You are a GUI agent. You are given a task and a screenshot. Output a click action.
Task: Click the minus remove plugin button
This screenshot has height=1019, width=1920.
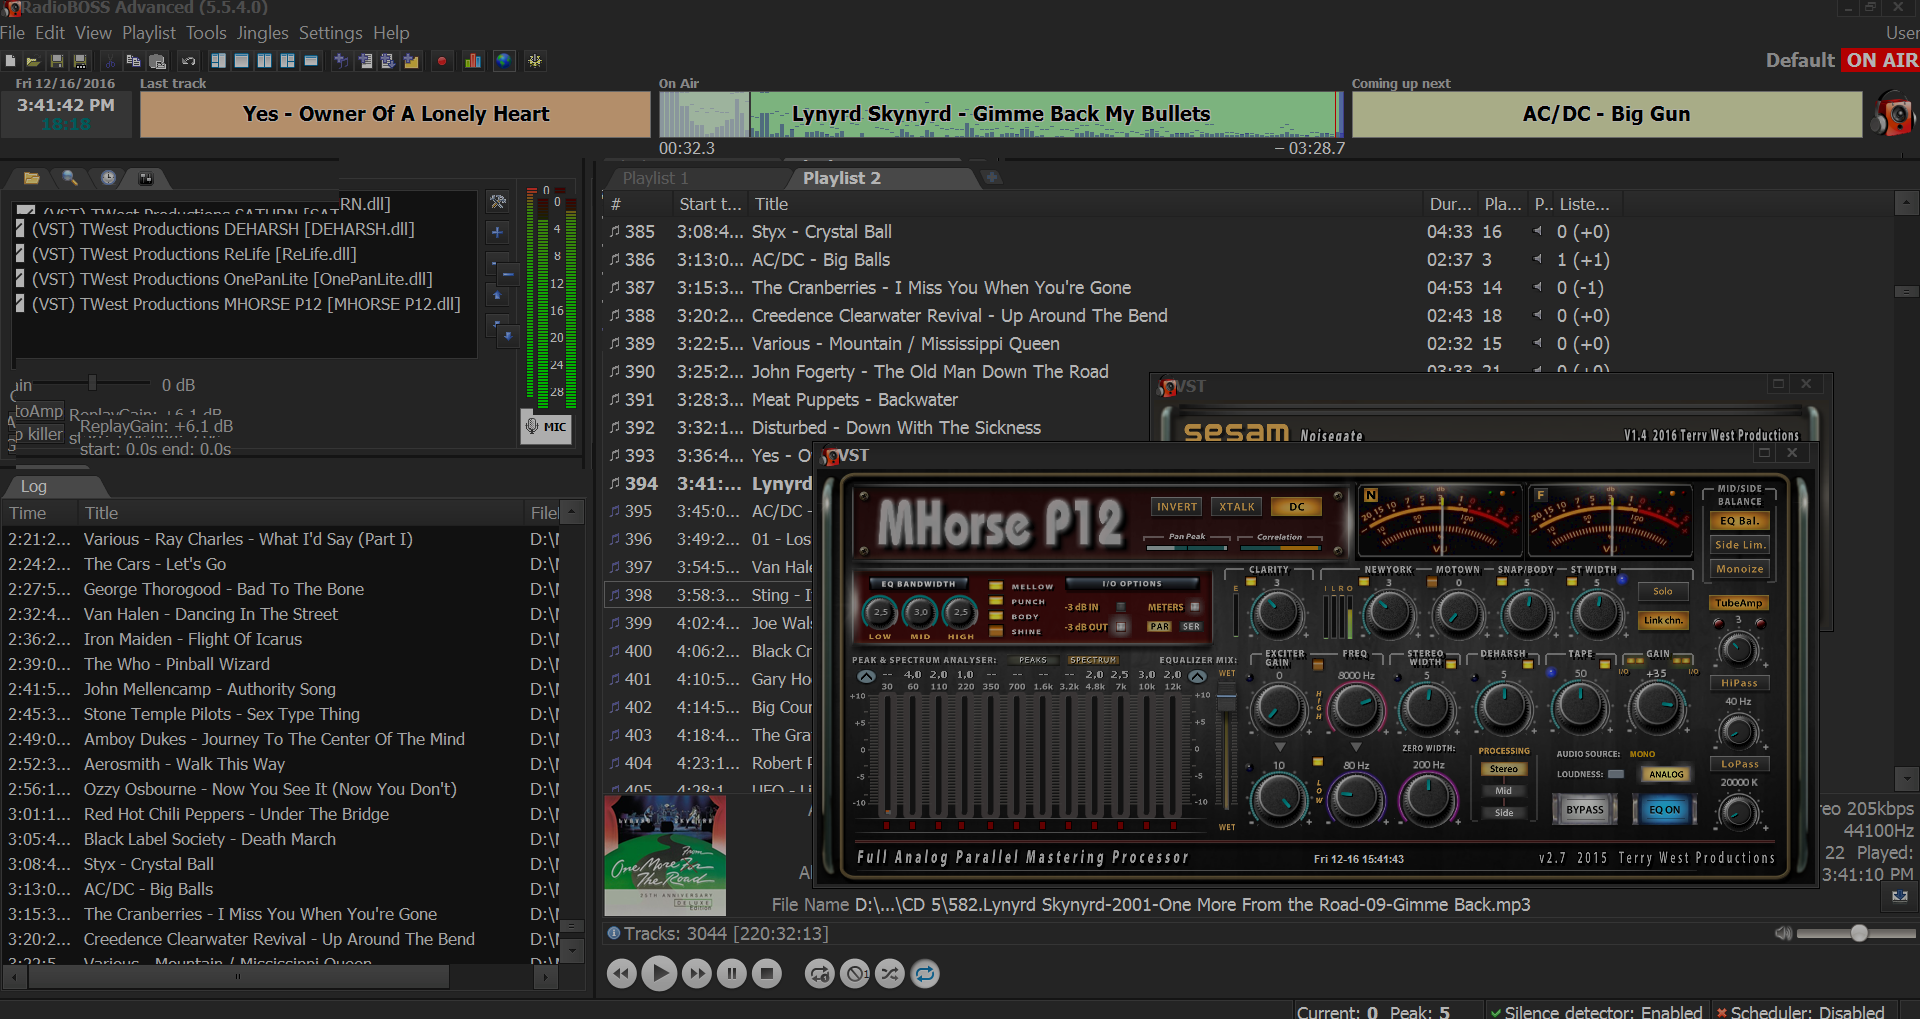[506, 274]
